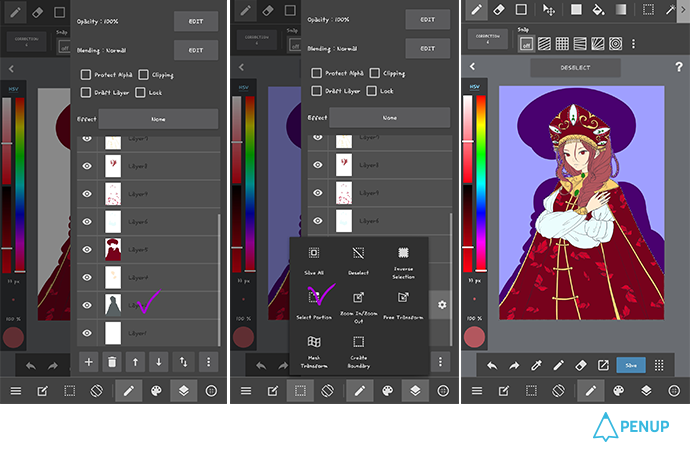This screenshot has width=690, height=452.
Task: Click back chevron in middle panel
Action: [x=241, y=67]
